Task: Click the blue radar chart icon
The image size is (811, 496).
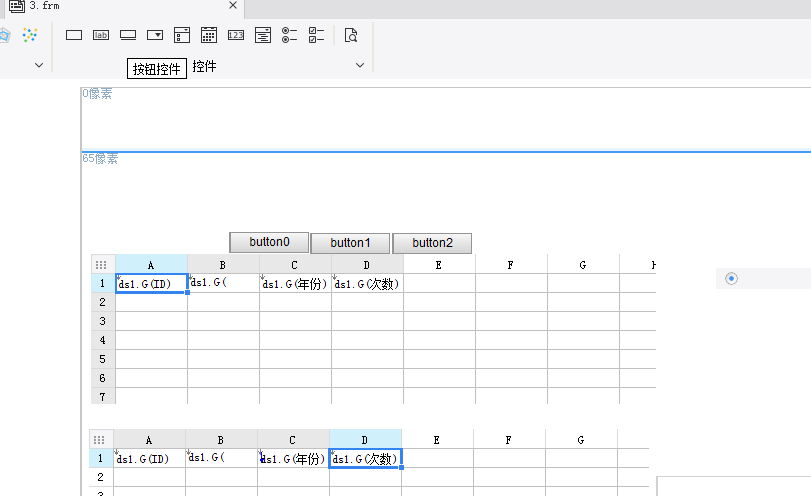Action: [4, 35]
